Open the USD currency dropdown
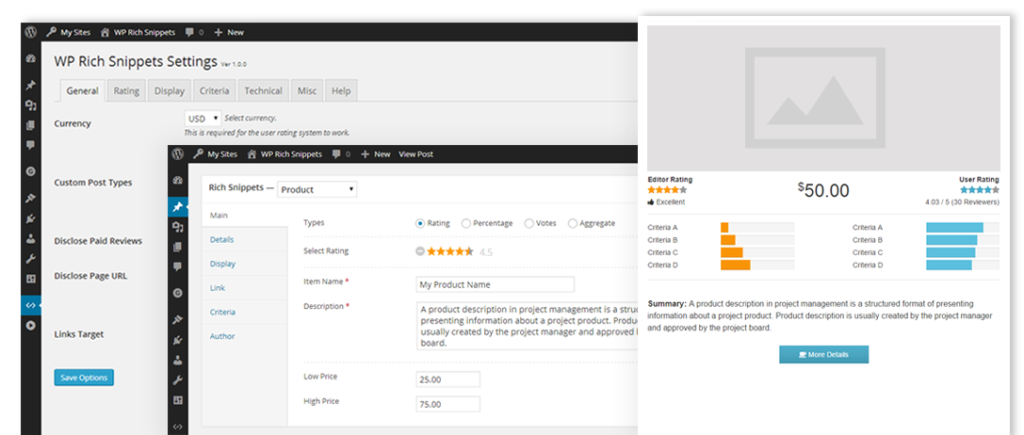Image resolution: width=1024 pixels, height=435 pixels. [x=202, y=118]
